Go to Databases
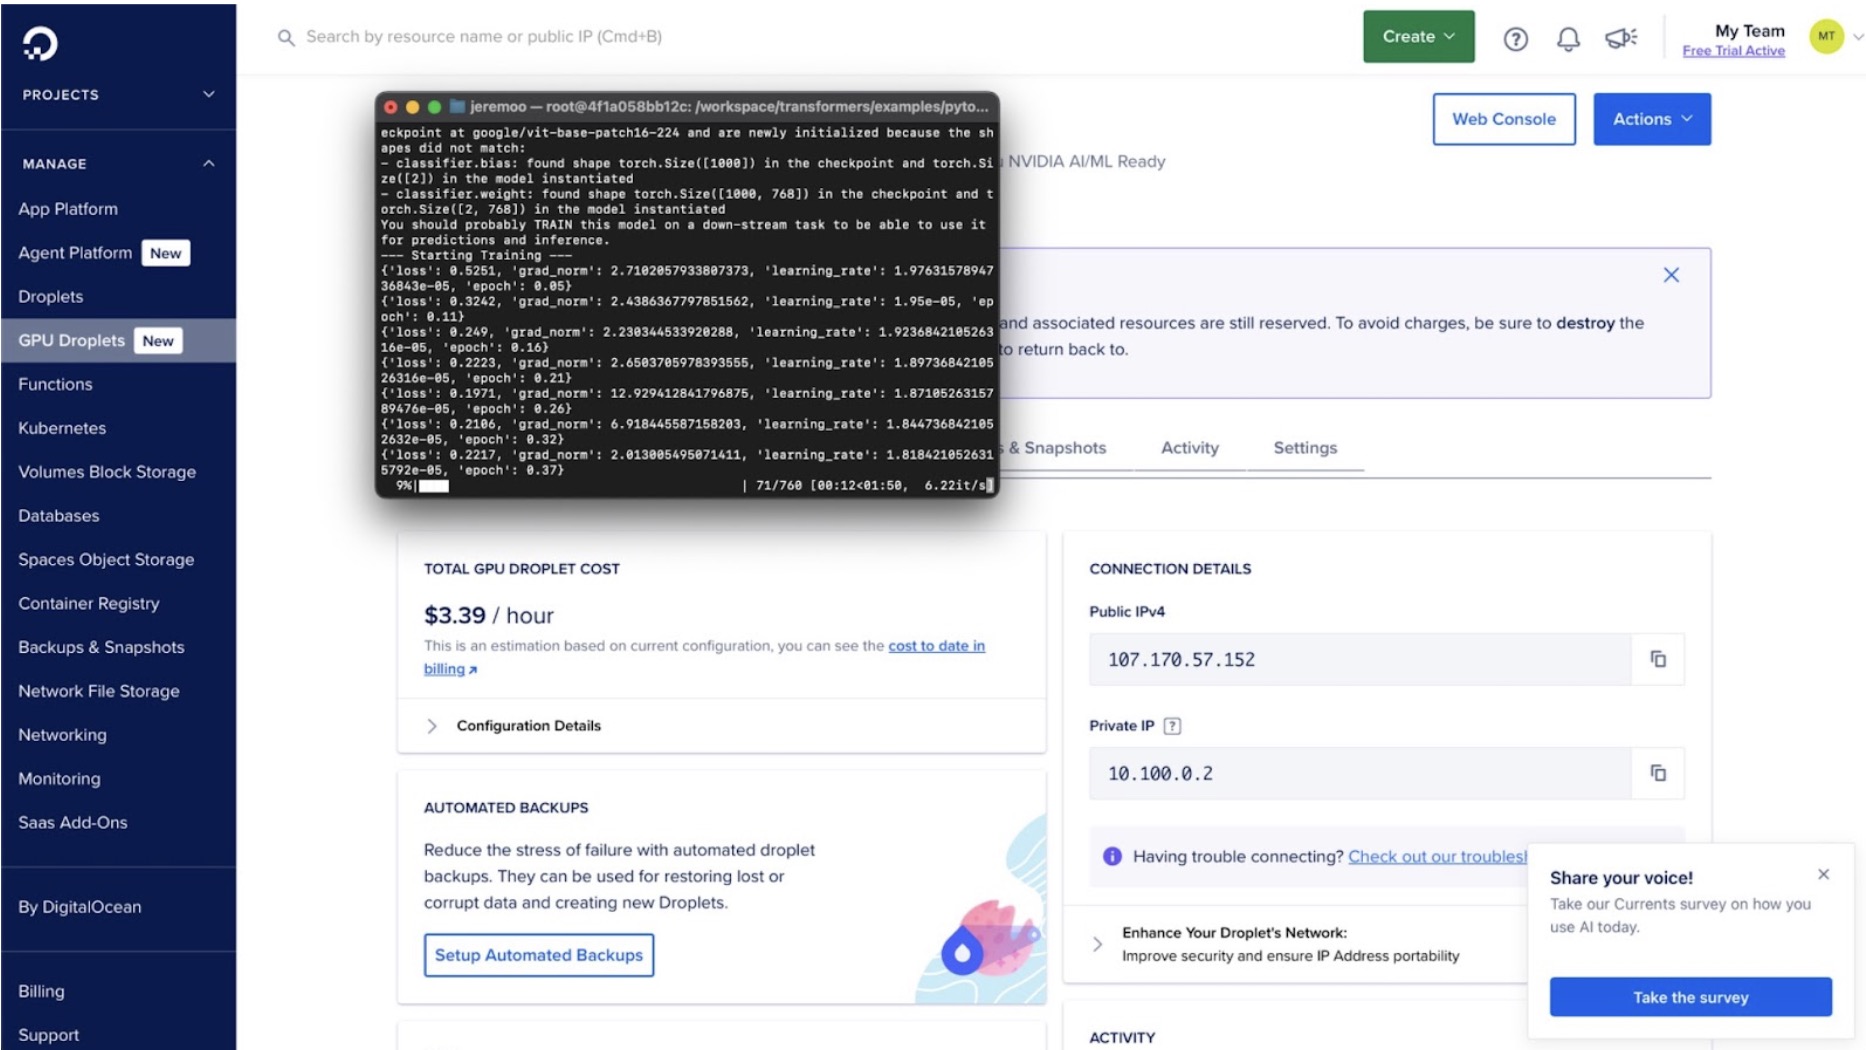Image resolution: width=1866 pixels, height=1050 pixels. pos(59,516)
